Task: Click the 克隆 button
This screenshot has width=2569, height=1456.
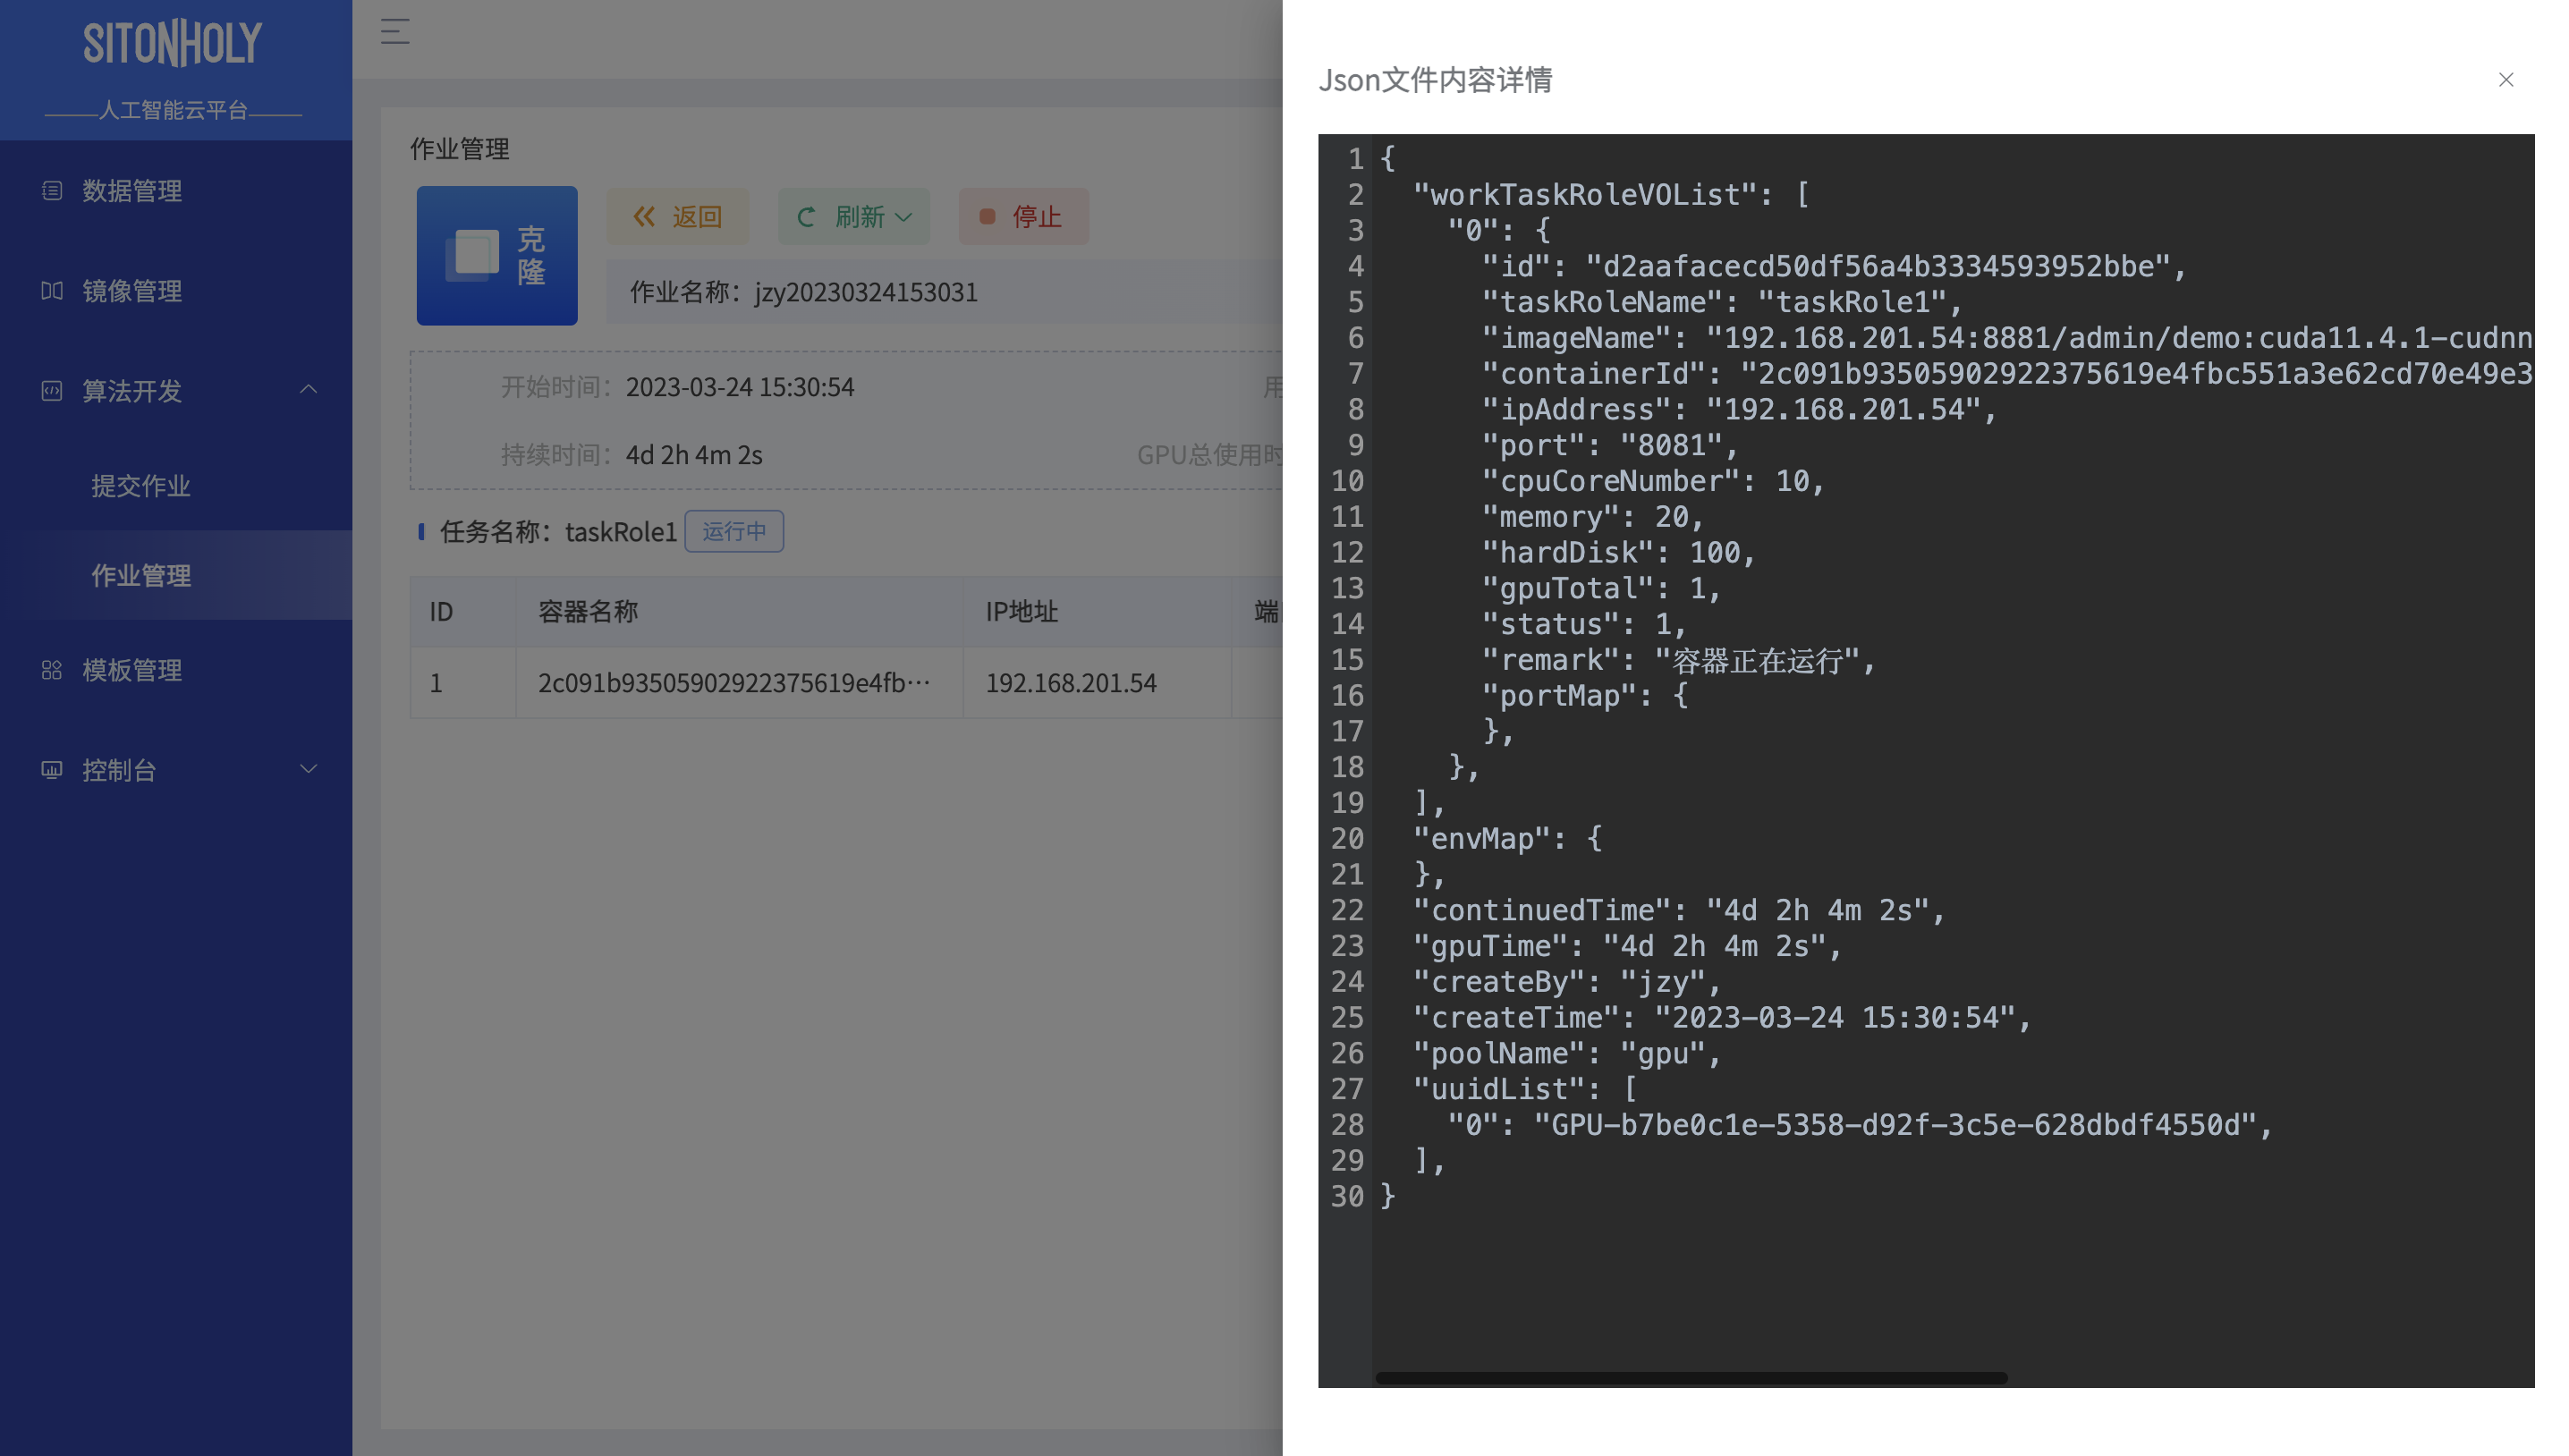Action: point(497,255)
